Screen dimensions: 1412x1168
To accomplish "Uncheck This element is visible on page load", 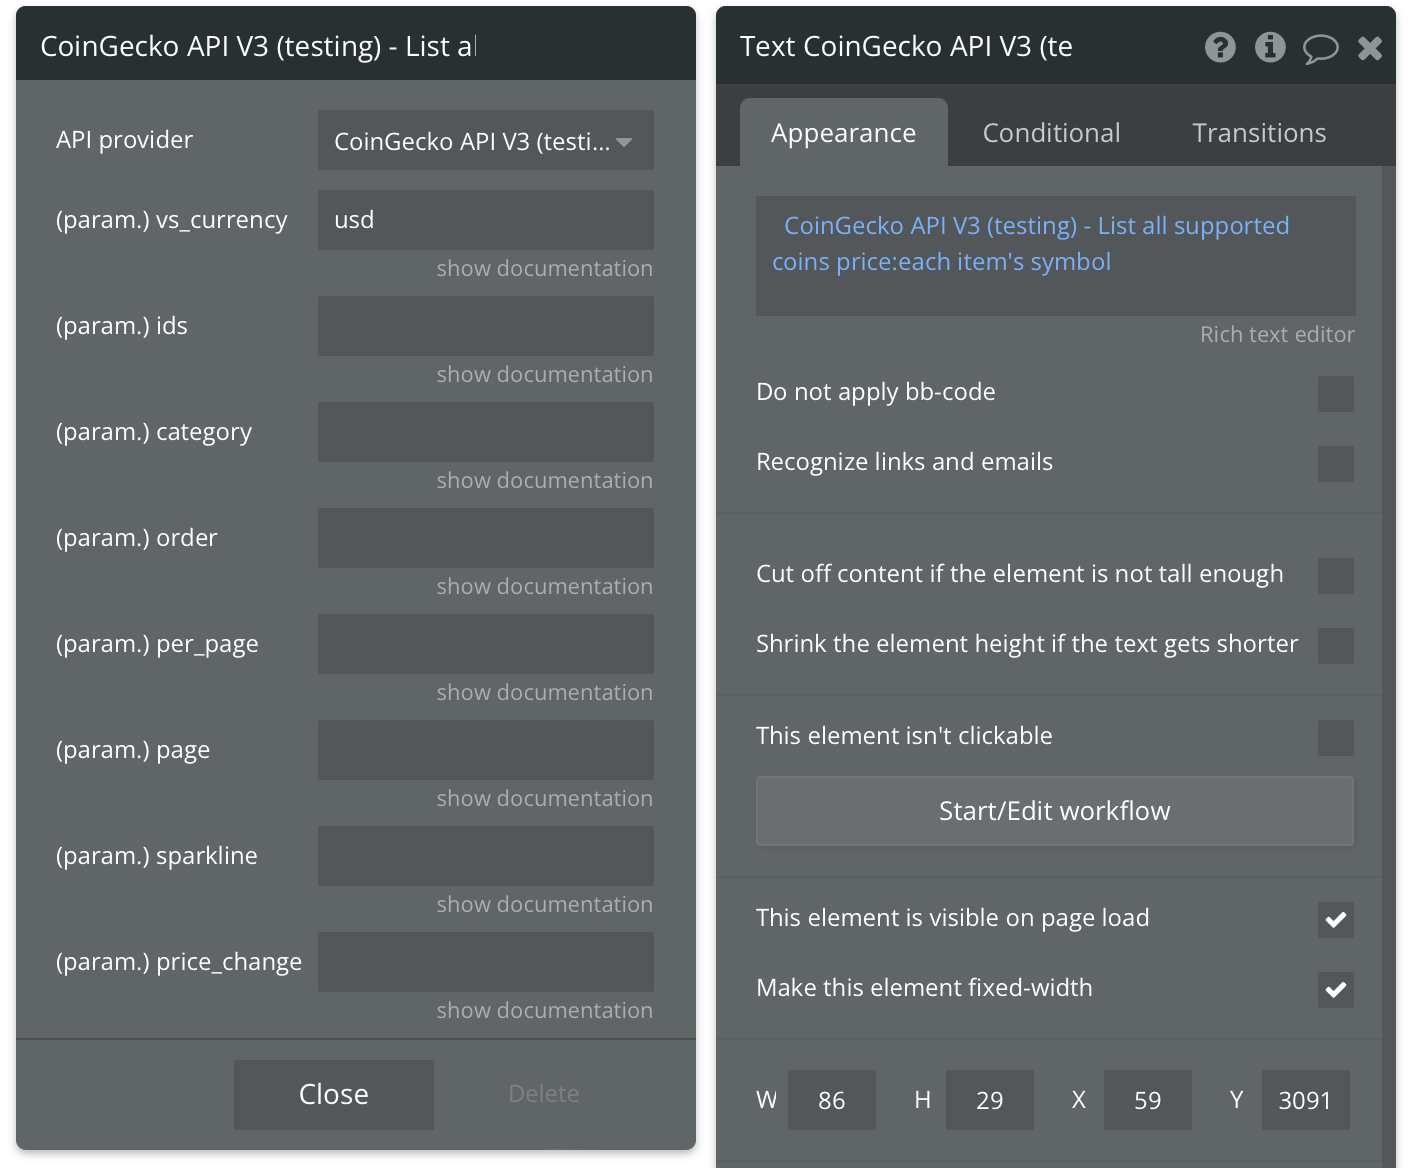I will (1336, 920).
